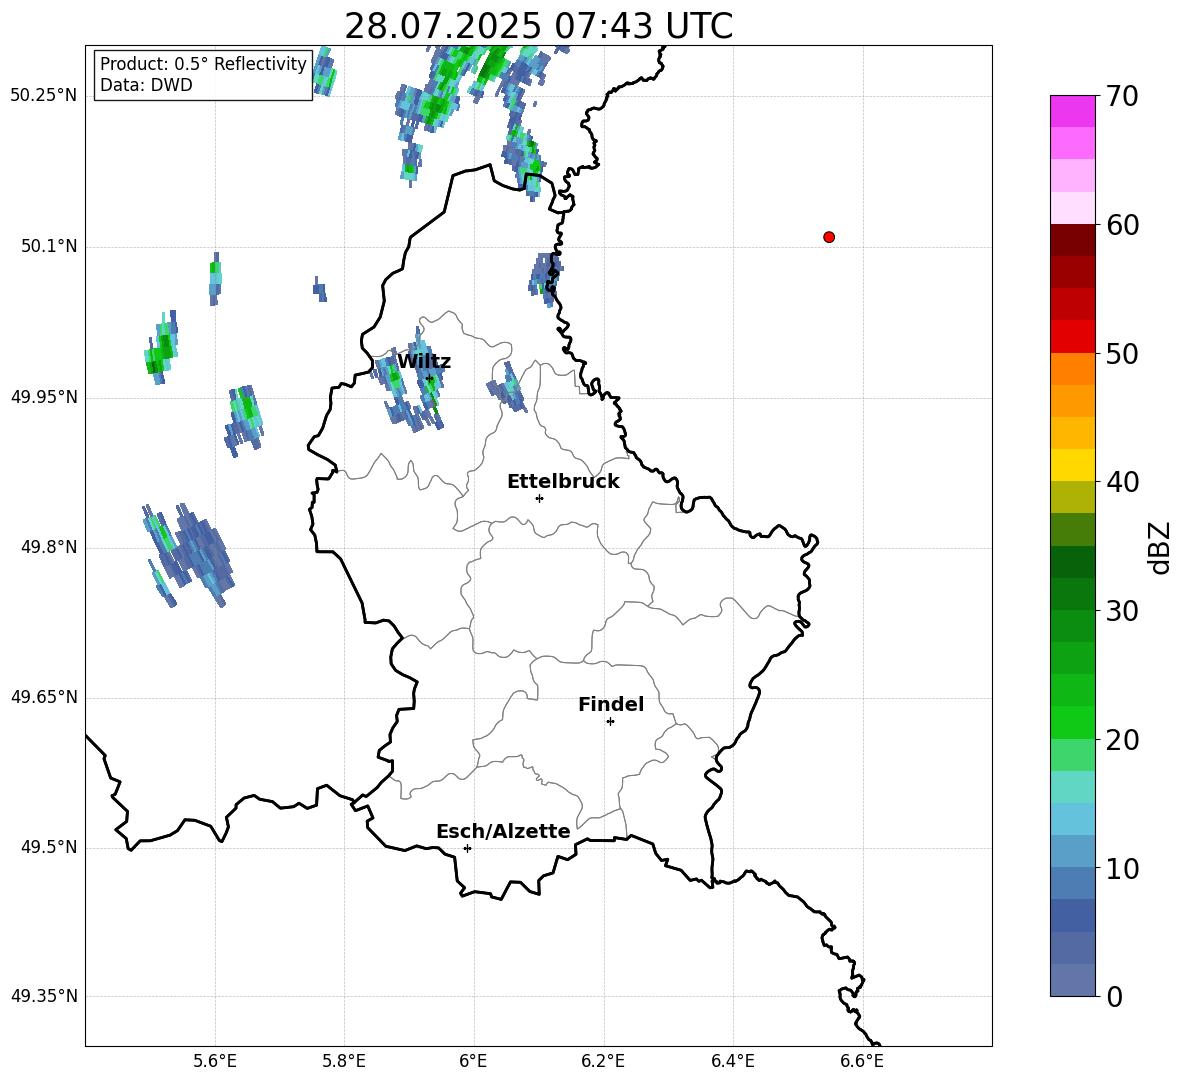1184x1081 pixels.
Task: Click the Findel cross marker
Action: point(610,722)
